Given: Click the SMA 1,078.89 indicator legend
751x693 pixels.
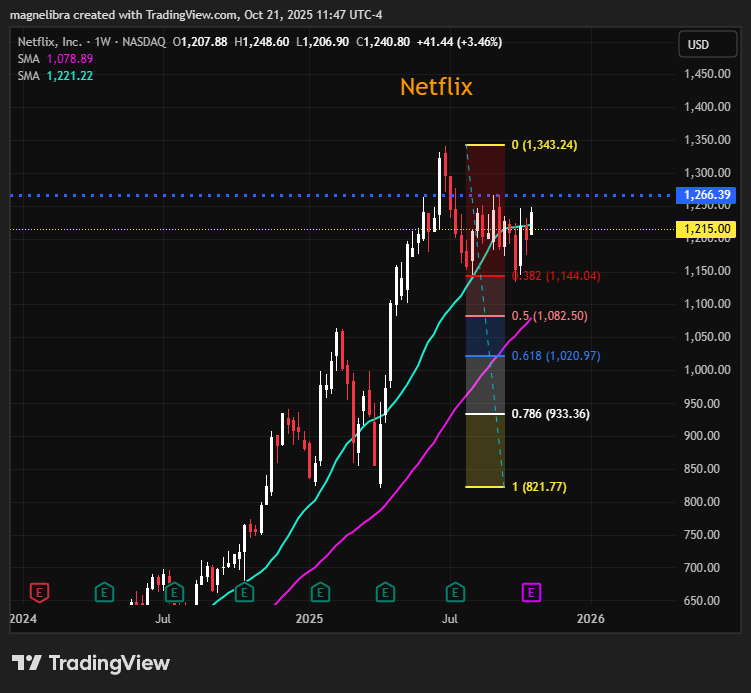Looking at the screenshot, I should point(55,59).
